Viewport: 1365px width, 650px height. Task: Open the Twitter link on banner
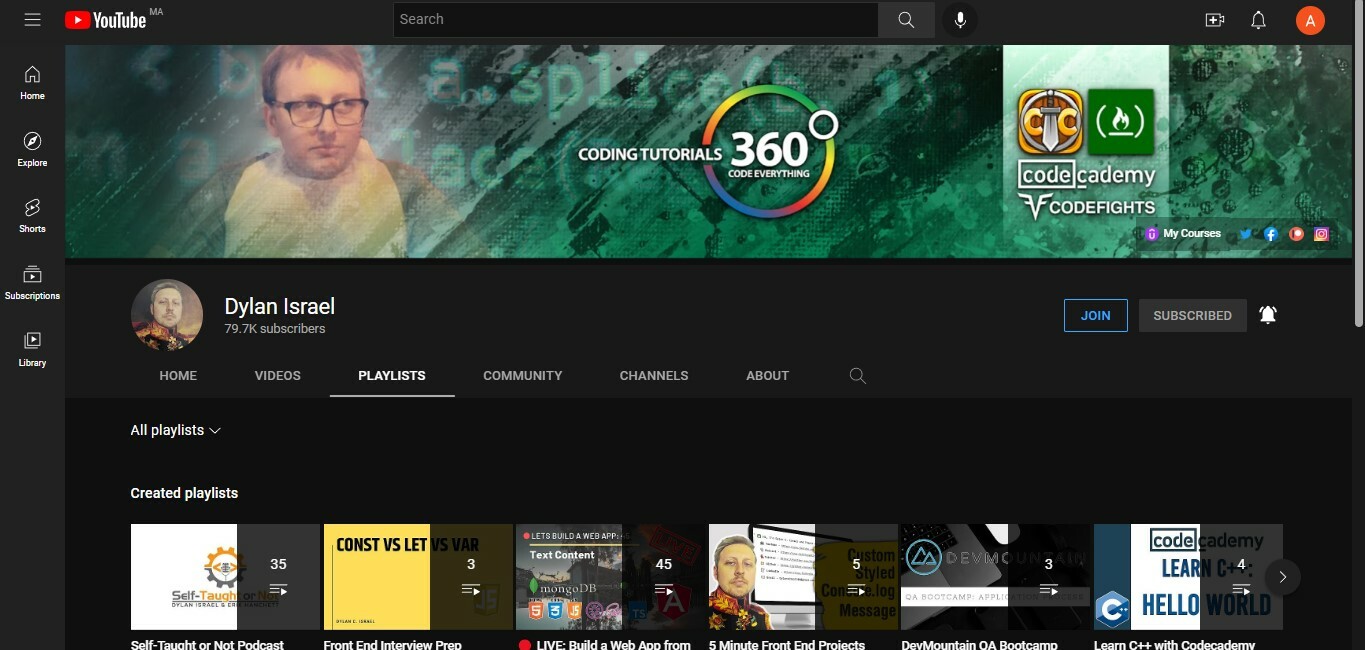[1245, 234]
